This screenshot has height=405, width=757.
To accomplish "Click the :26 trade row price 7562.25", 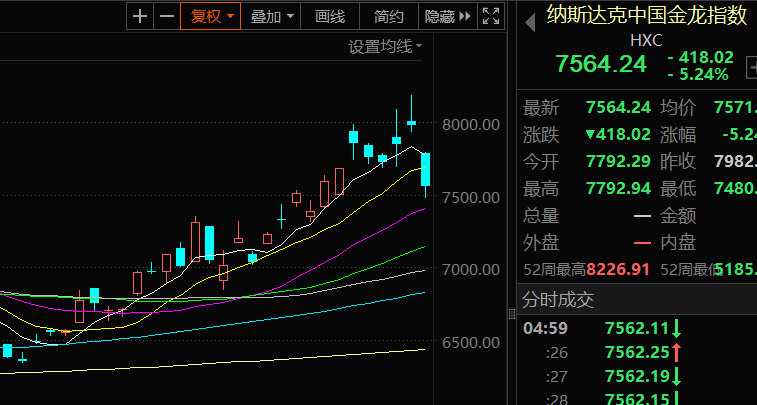I will click(x=637, y=352).
